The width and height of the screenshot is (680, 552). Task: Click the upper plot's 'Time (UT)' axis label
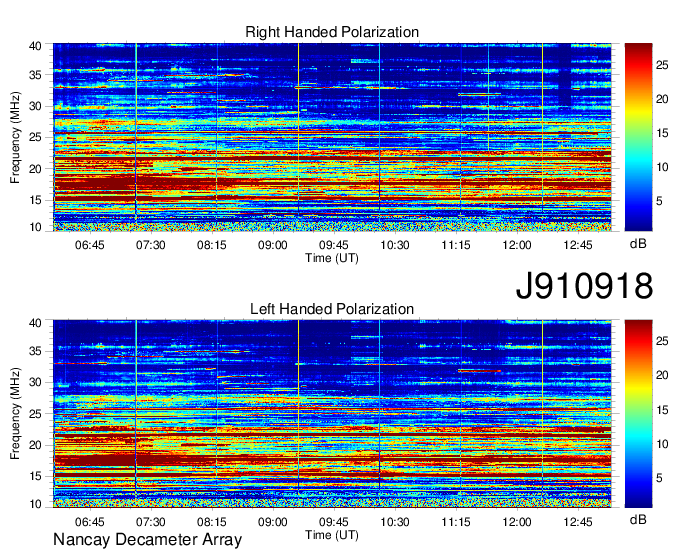pyautogui.click(x=332, y=258)
